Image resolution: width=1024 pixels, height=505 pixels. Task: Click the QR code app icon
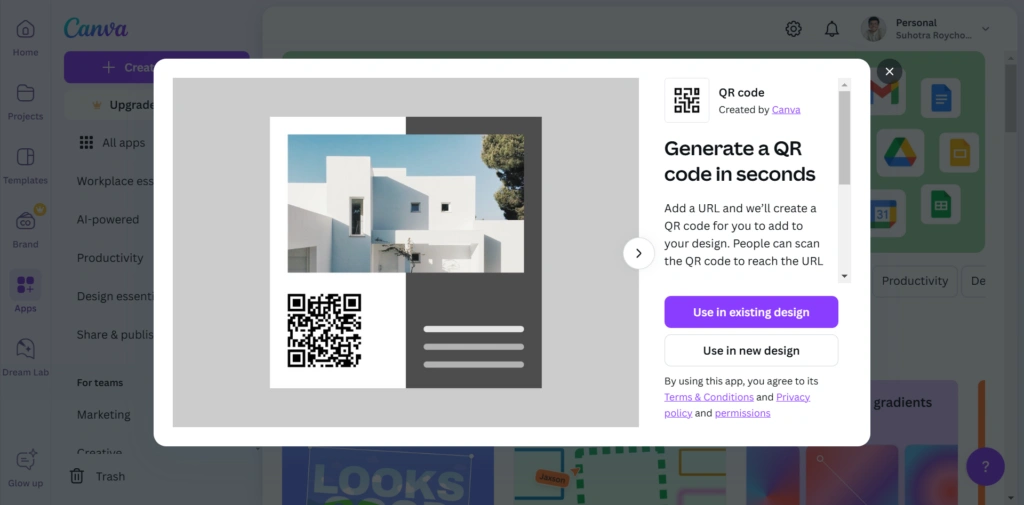[x=686, y=100]
